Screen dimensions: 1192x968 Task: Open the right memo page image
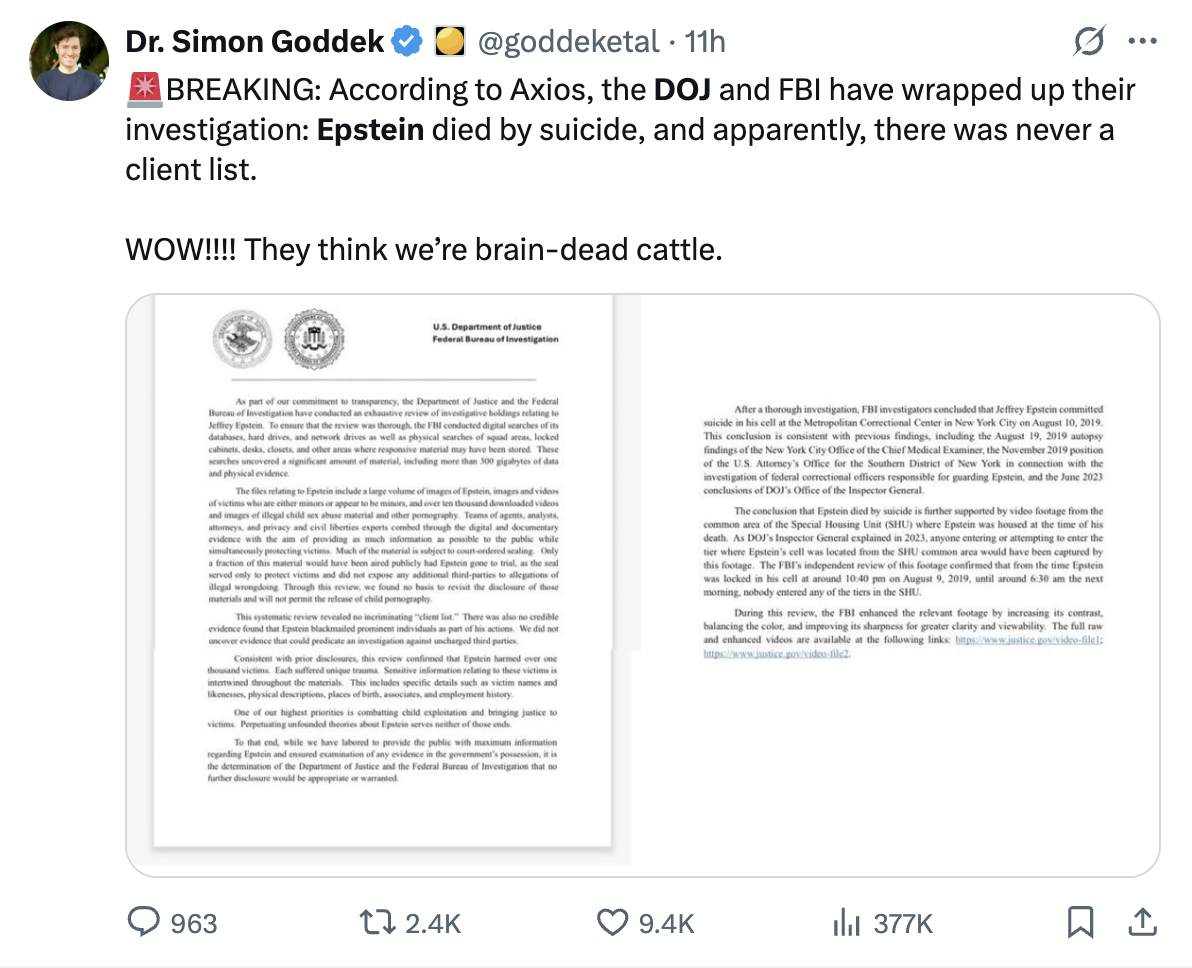(900, 580)
